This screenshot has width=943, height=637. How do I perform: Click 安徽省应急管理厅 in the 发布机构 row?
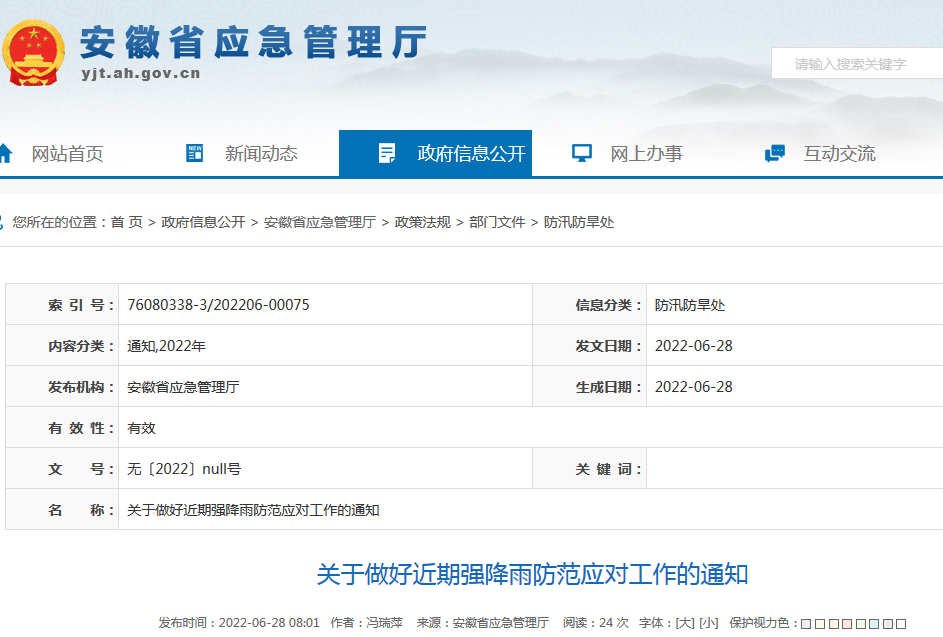click(183, 387)
